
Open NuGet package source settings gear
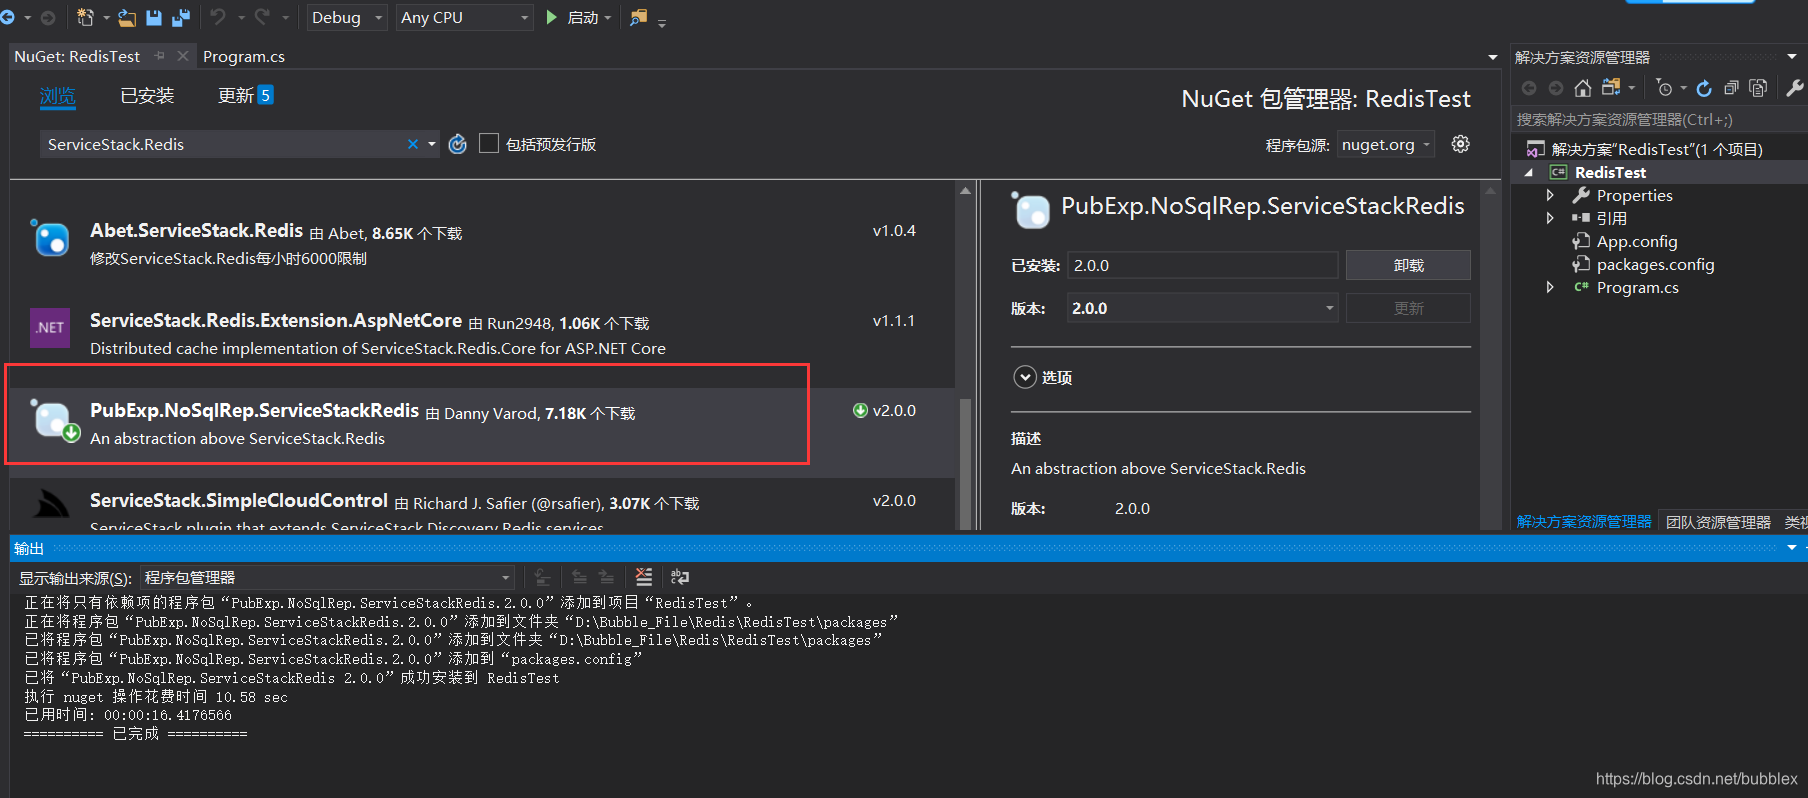1460,144
